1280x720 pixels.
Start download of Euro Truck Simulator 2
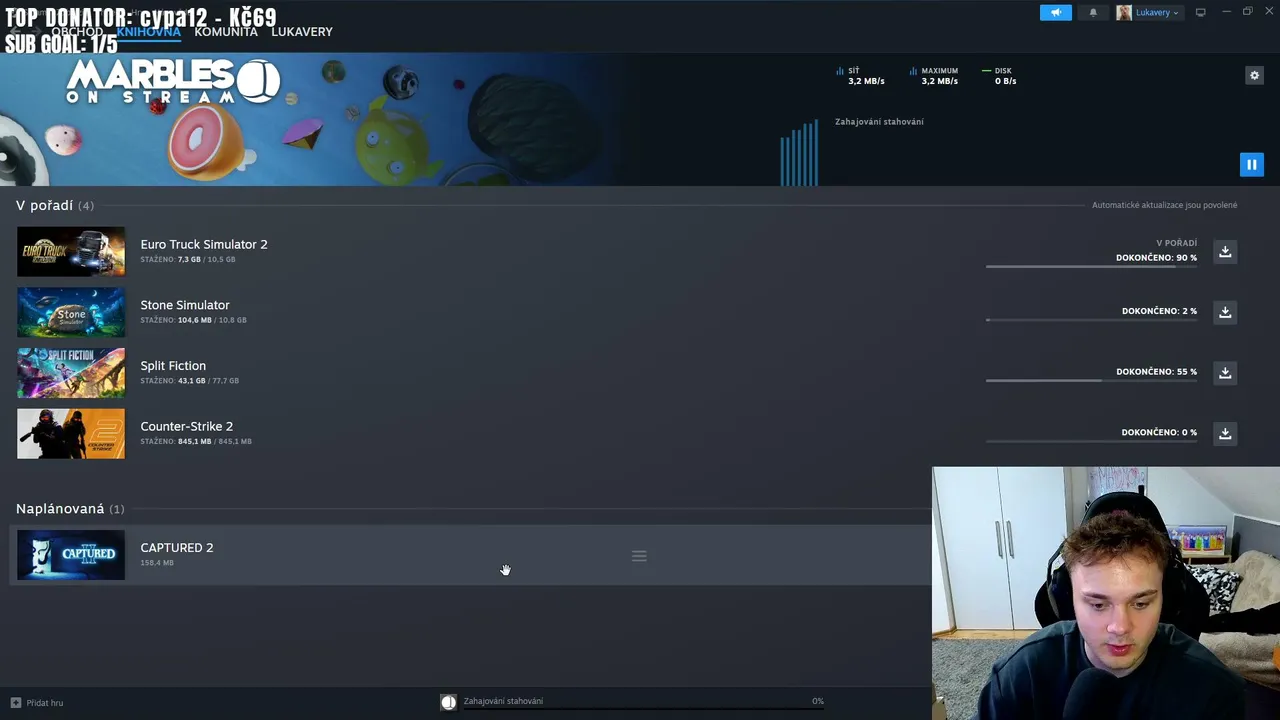(x=1225, y=251)
